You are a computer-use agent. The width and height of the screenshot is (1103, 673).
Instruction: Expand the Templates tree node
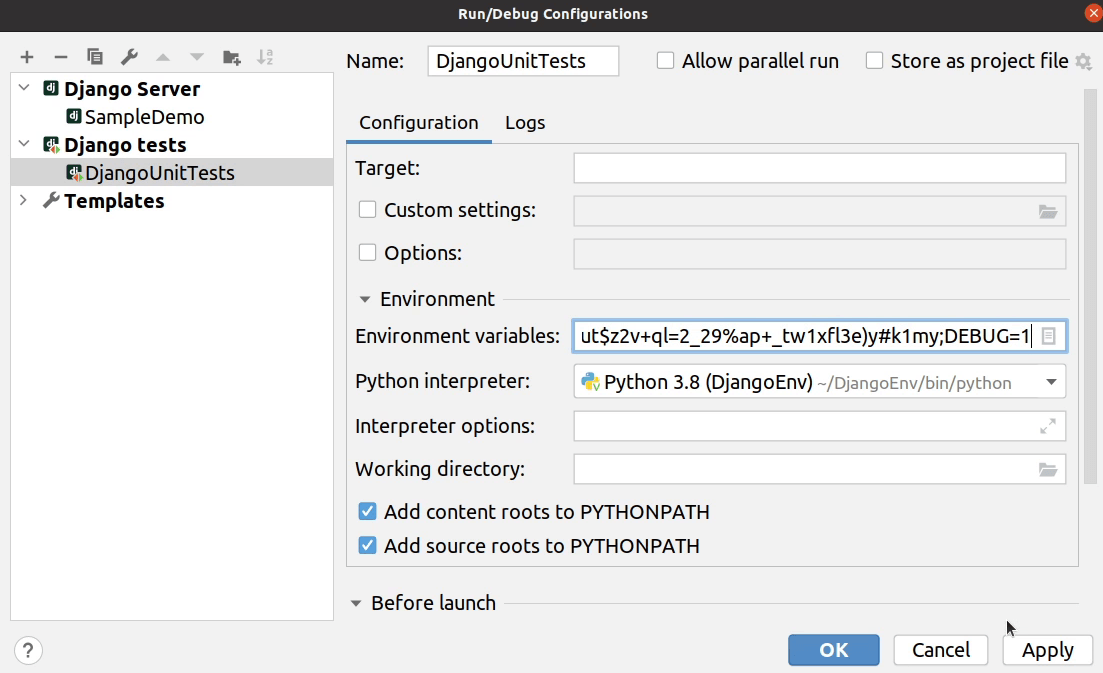pos(25,201)
